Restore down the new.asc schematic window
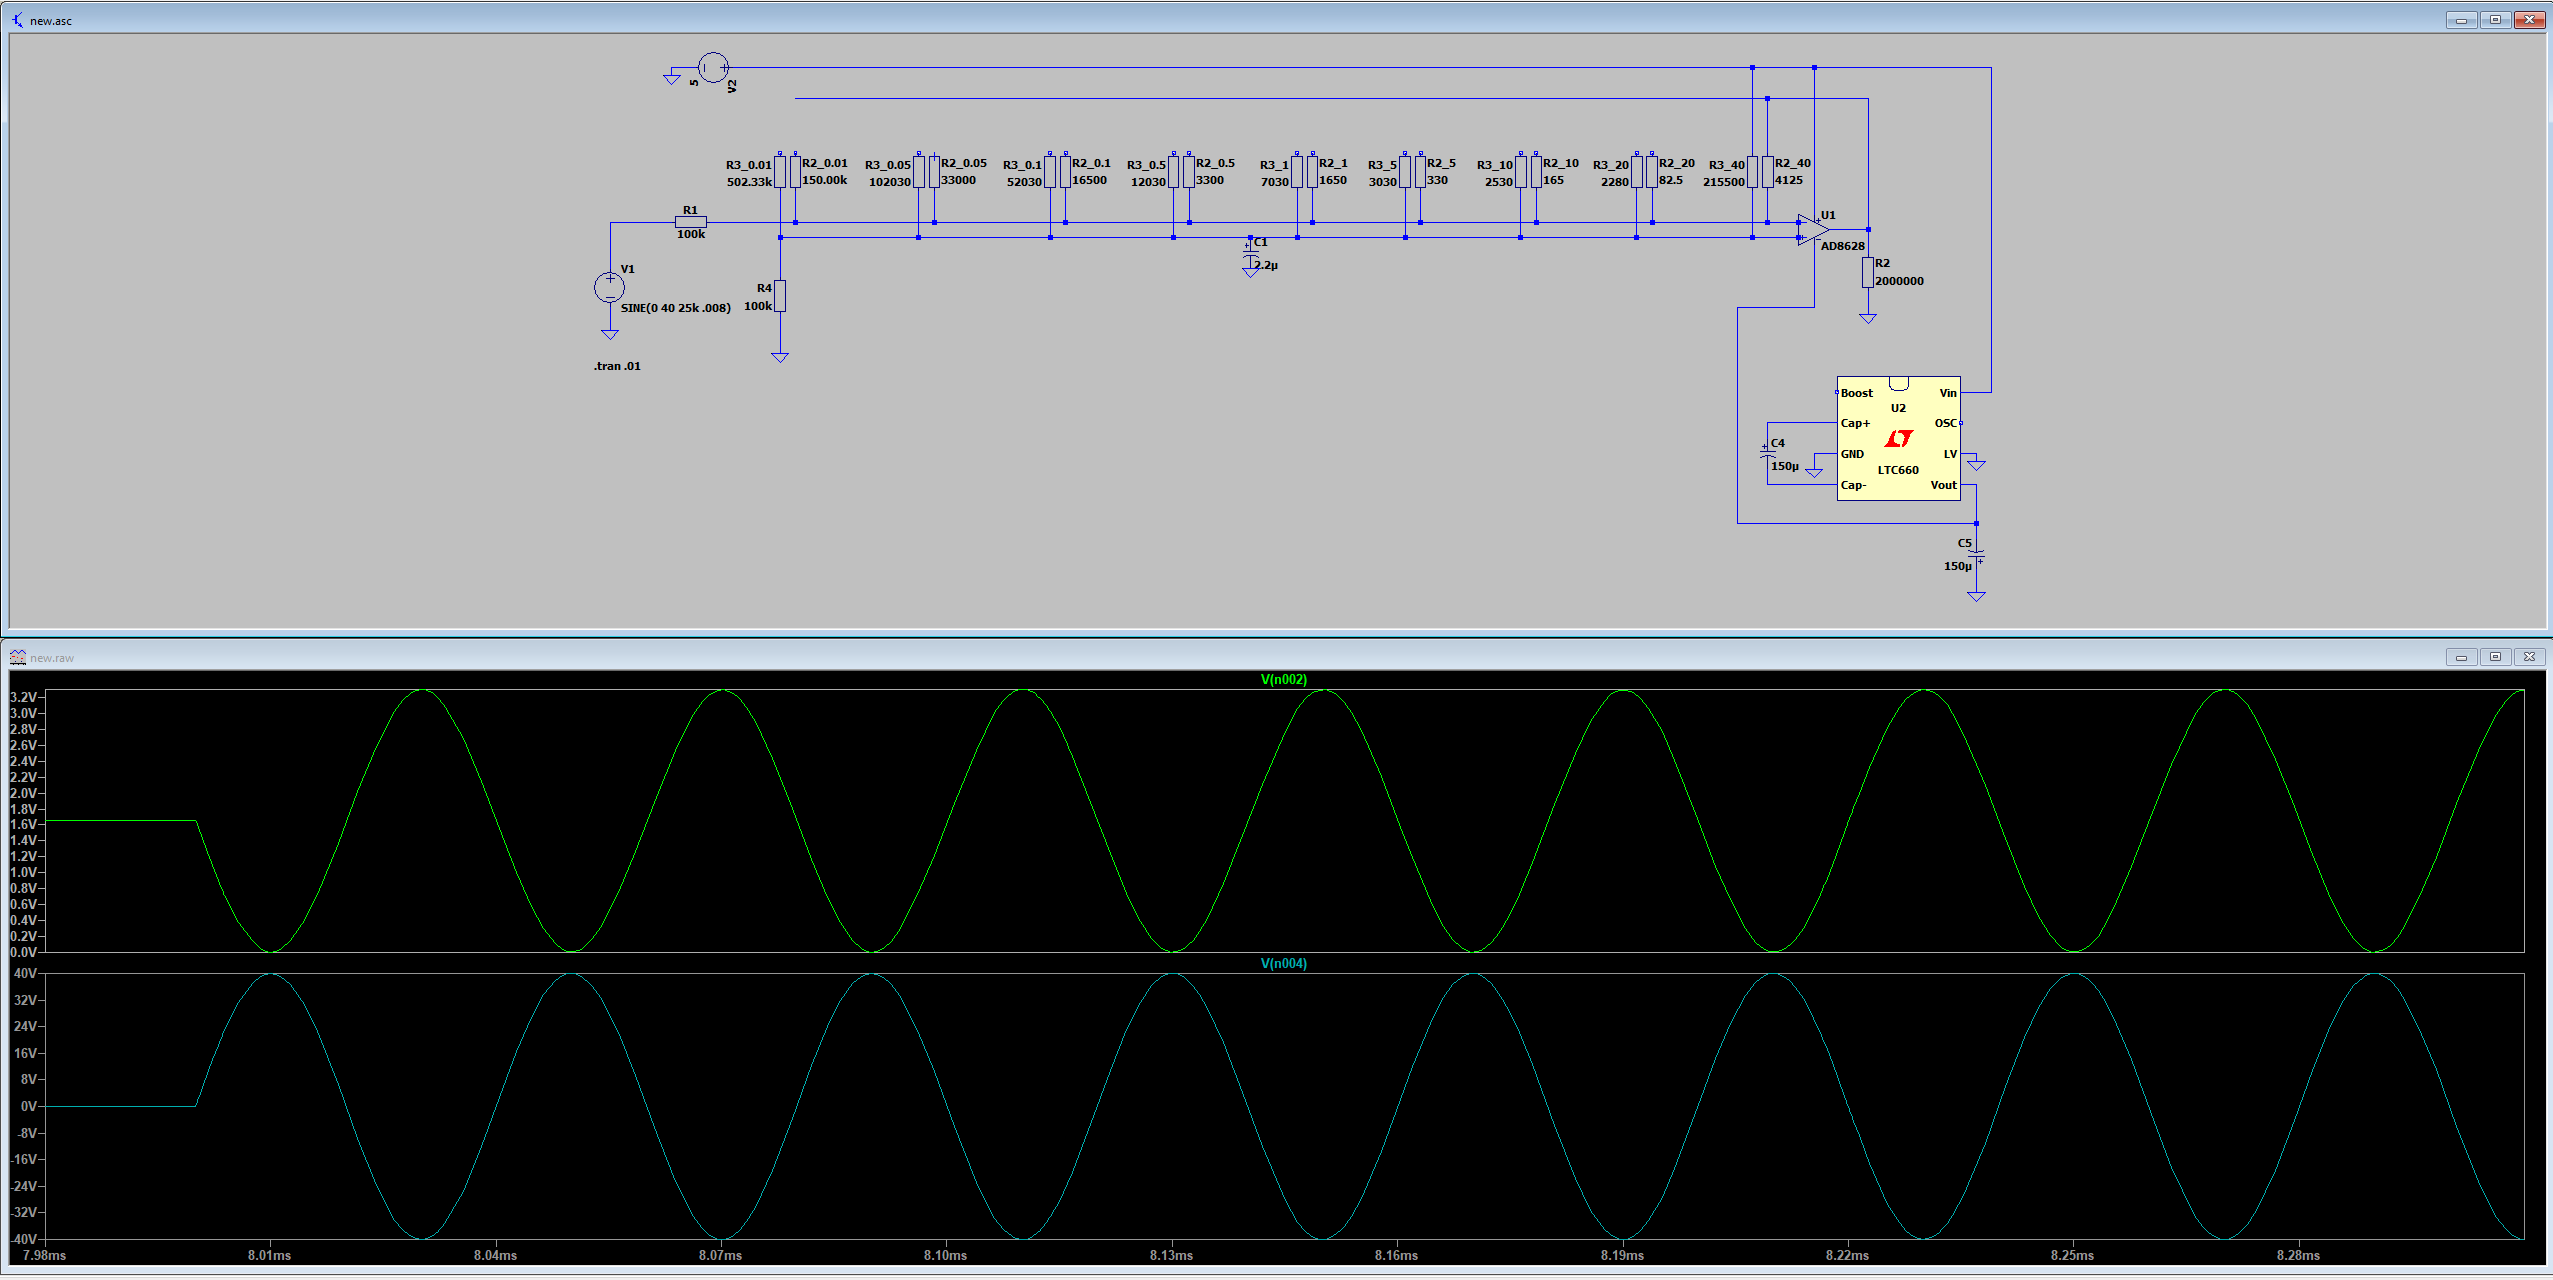 pos(2495,20)
